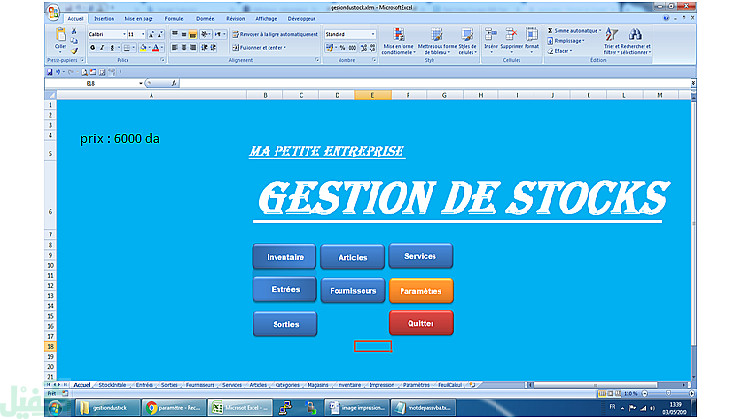Open the Mise en page tab
This screenshot has height=419, width=741.
click(x=138, y=19)
